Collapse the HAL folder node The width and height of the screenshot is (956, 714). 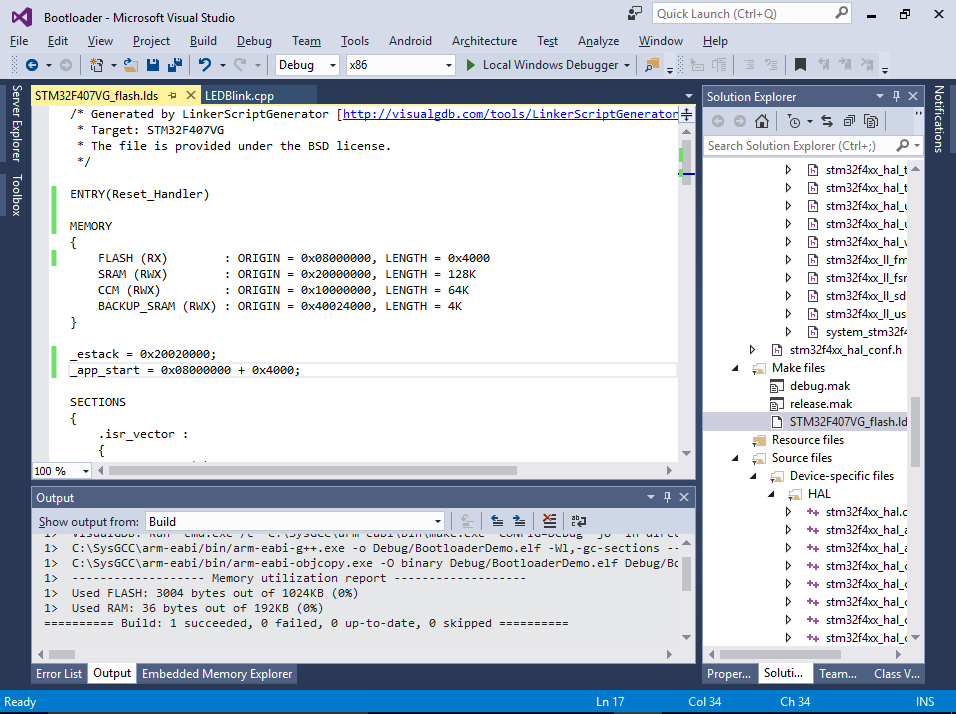point(771,494)
